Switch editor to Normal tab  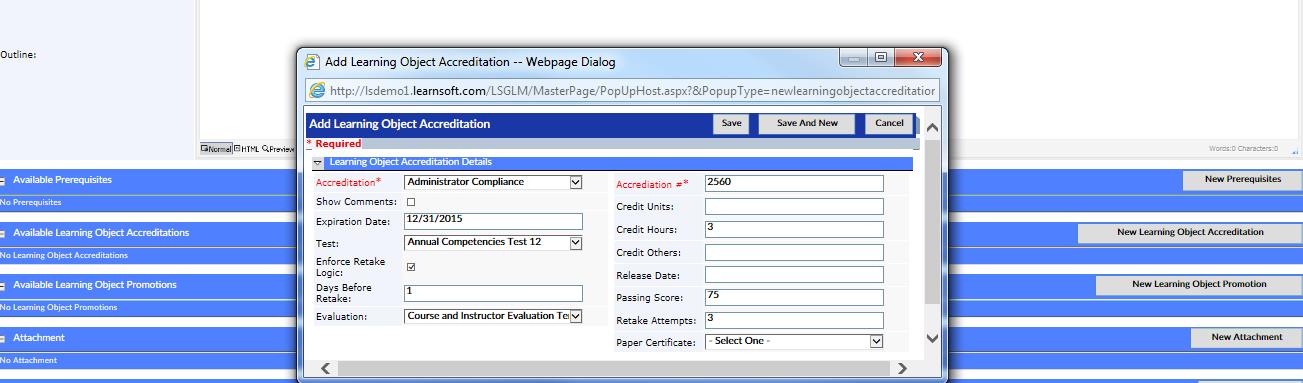[216, 148]
